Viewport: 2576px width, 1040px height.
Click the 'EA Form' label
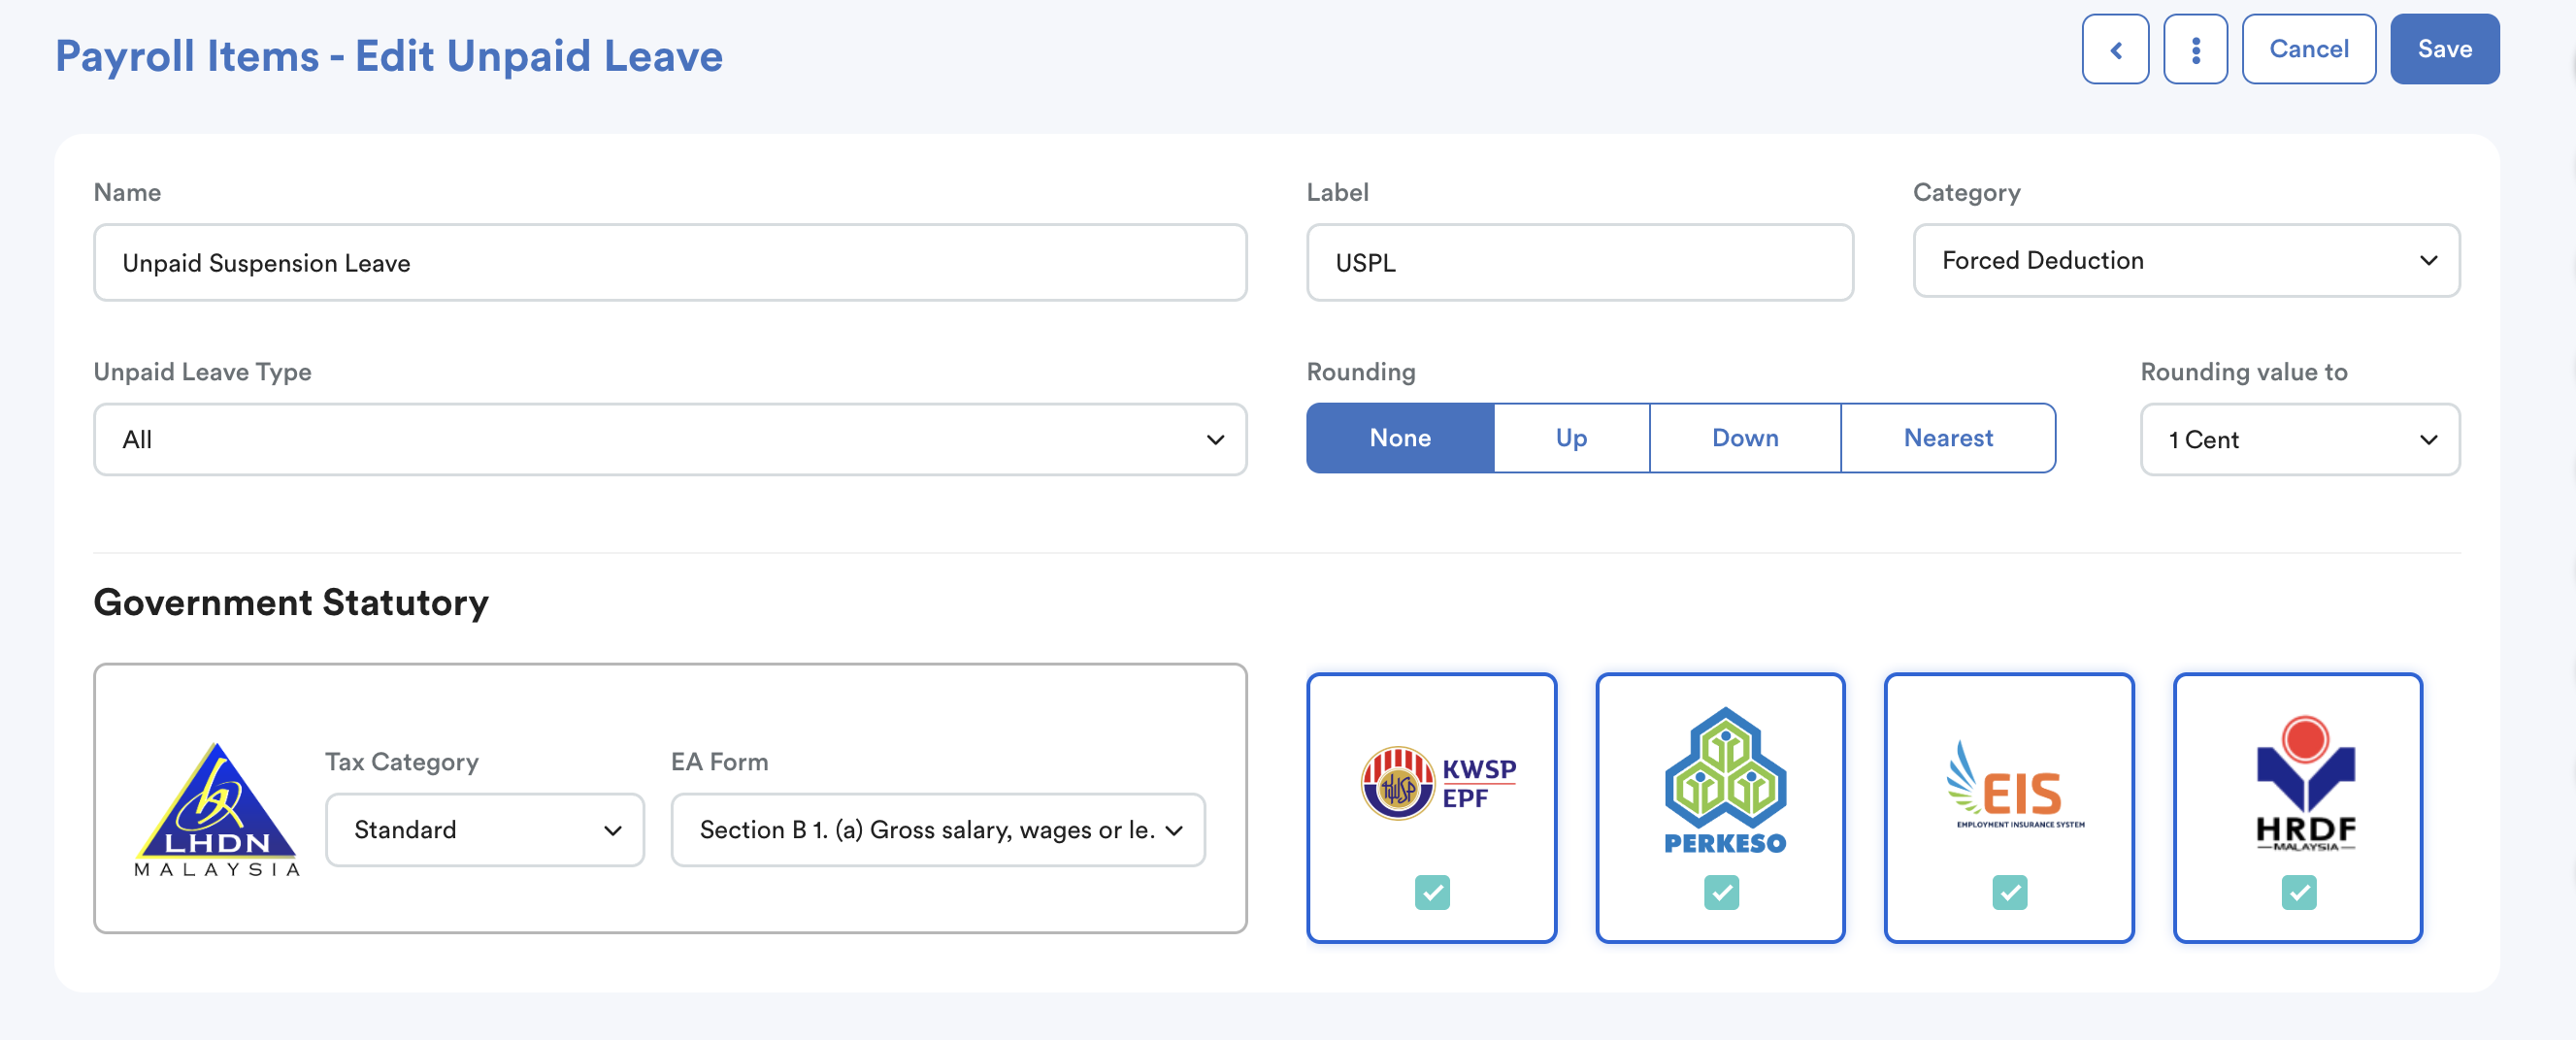tap(719, 761)
